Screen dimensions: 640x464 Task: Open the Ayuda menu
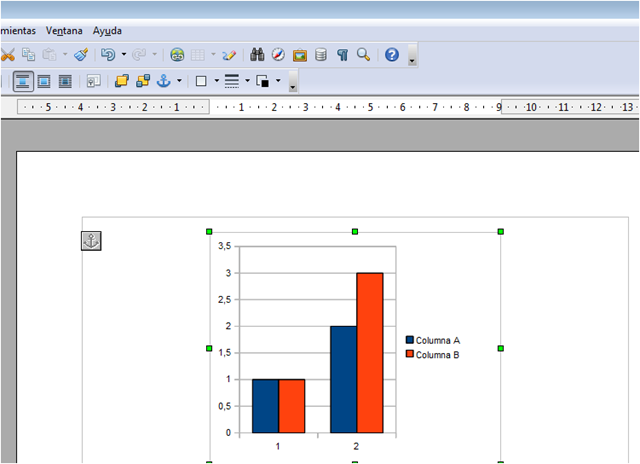(x=107, y=31)
